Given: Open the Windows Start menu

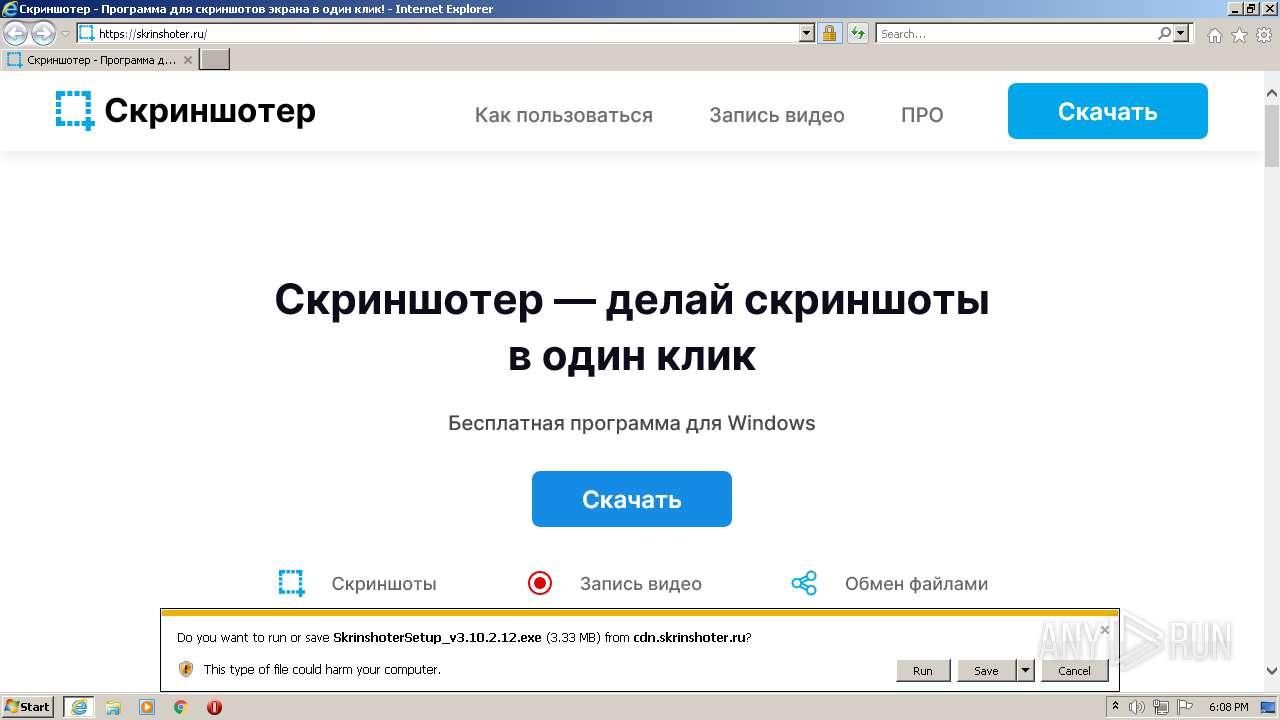Looking at the screenshot, I should pos(28,707).
